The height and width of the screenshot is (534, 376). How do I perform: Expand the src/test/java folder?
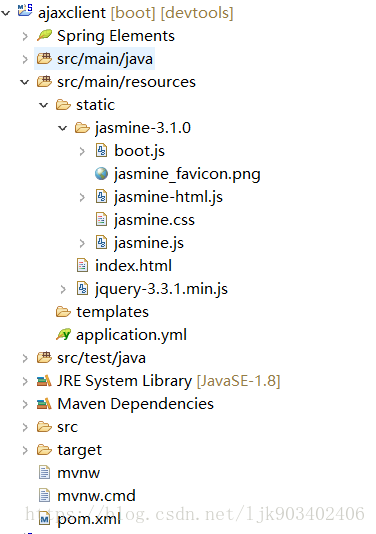coord(25,358)
